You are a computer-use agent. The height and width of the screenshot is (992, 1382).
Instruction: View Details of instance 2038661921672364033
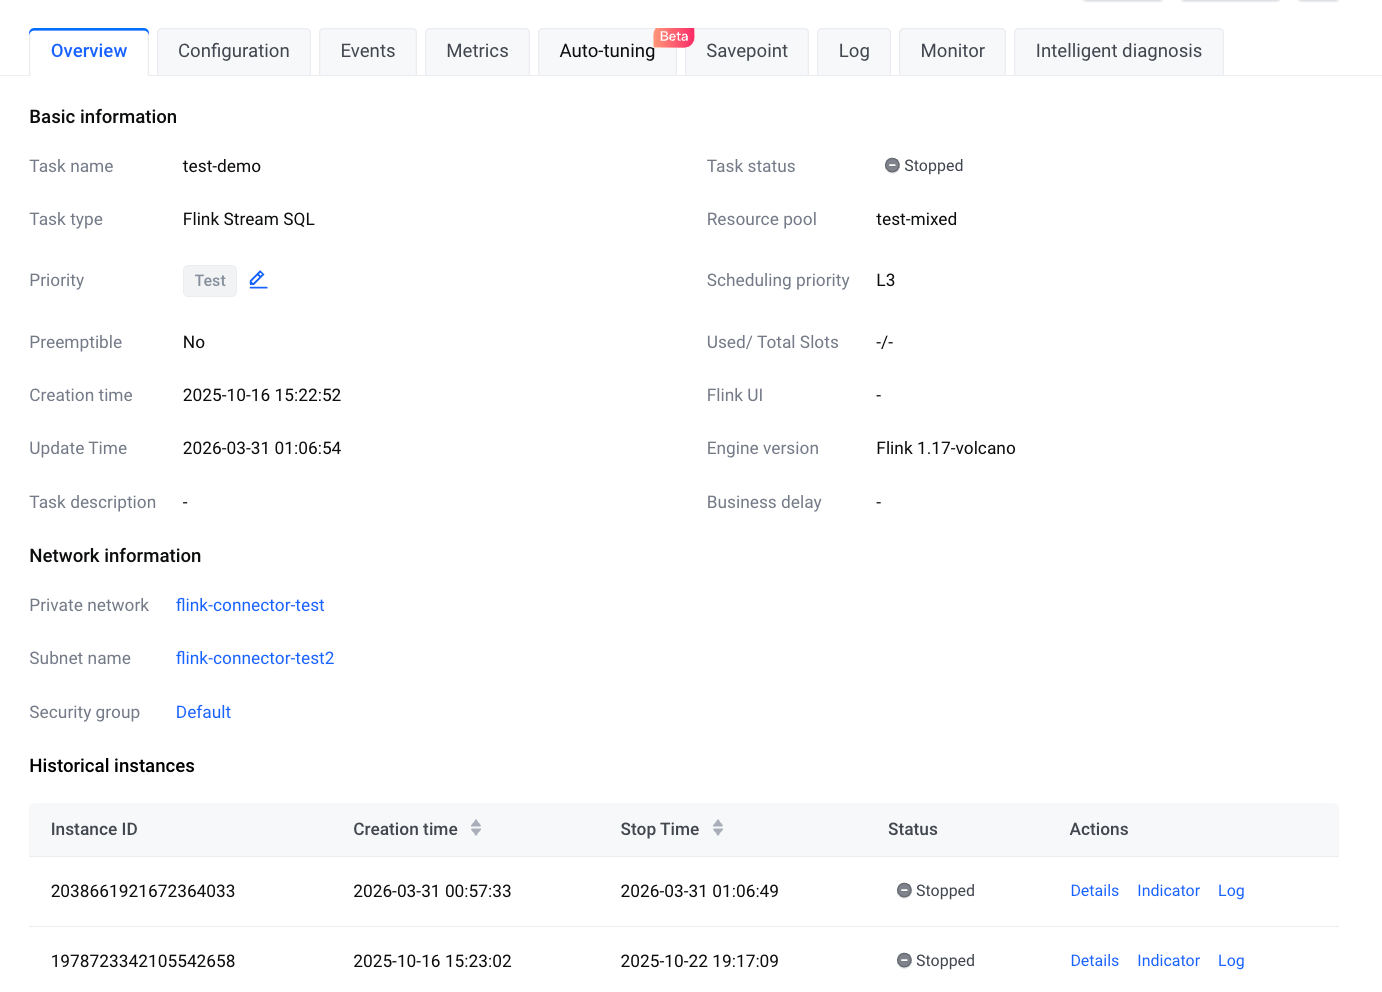(1094, 891)
